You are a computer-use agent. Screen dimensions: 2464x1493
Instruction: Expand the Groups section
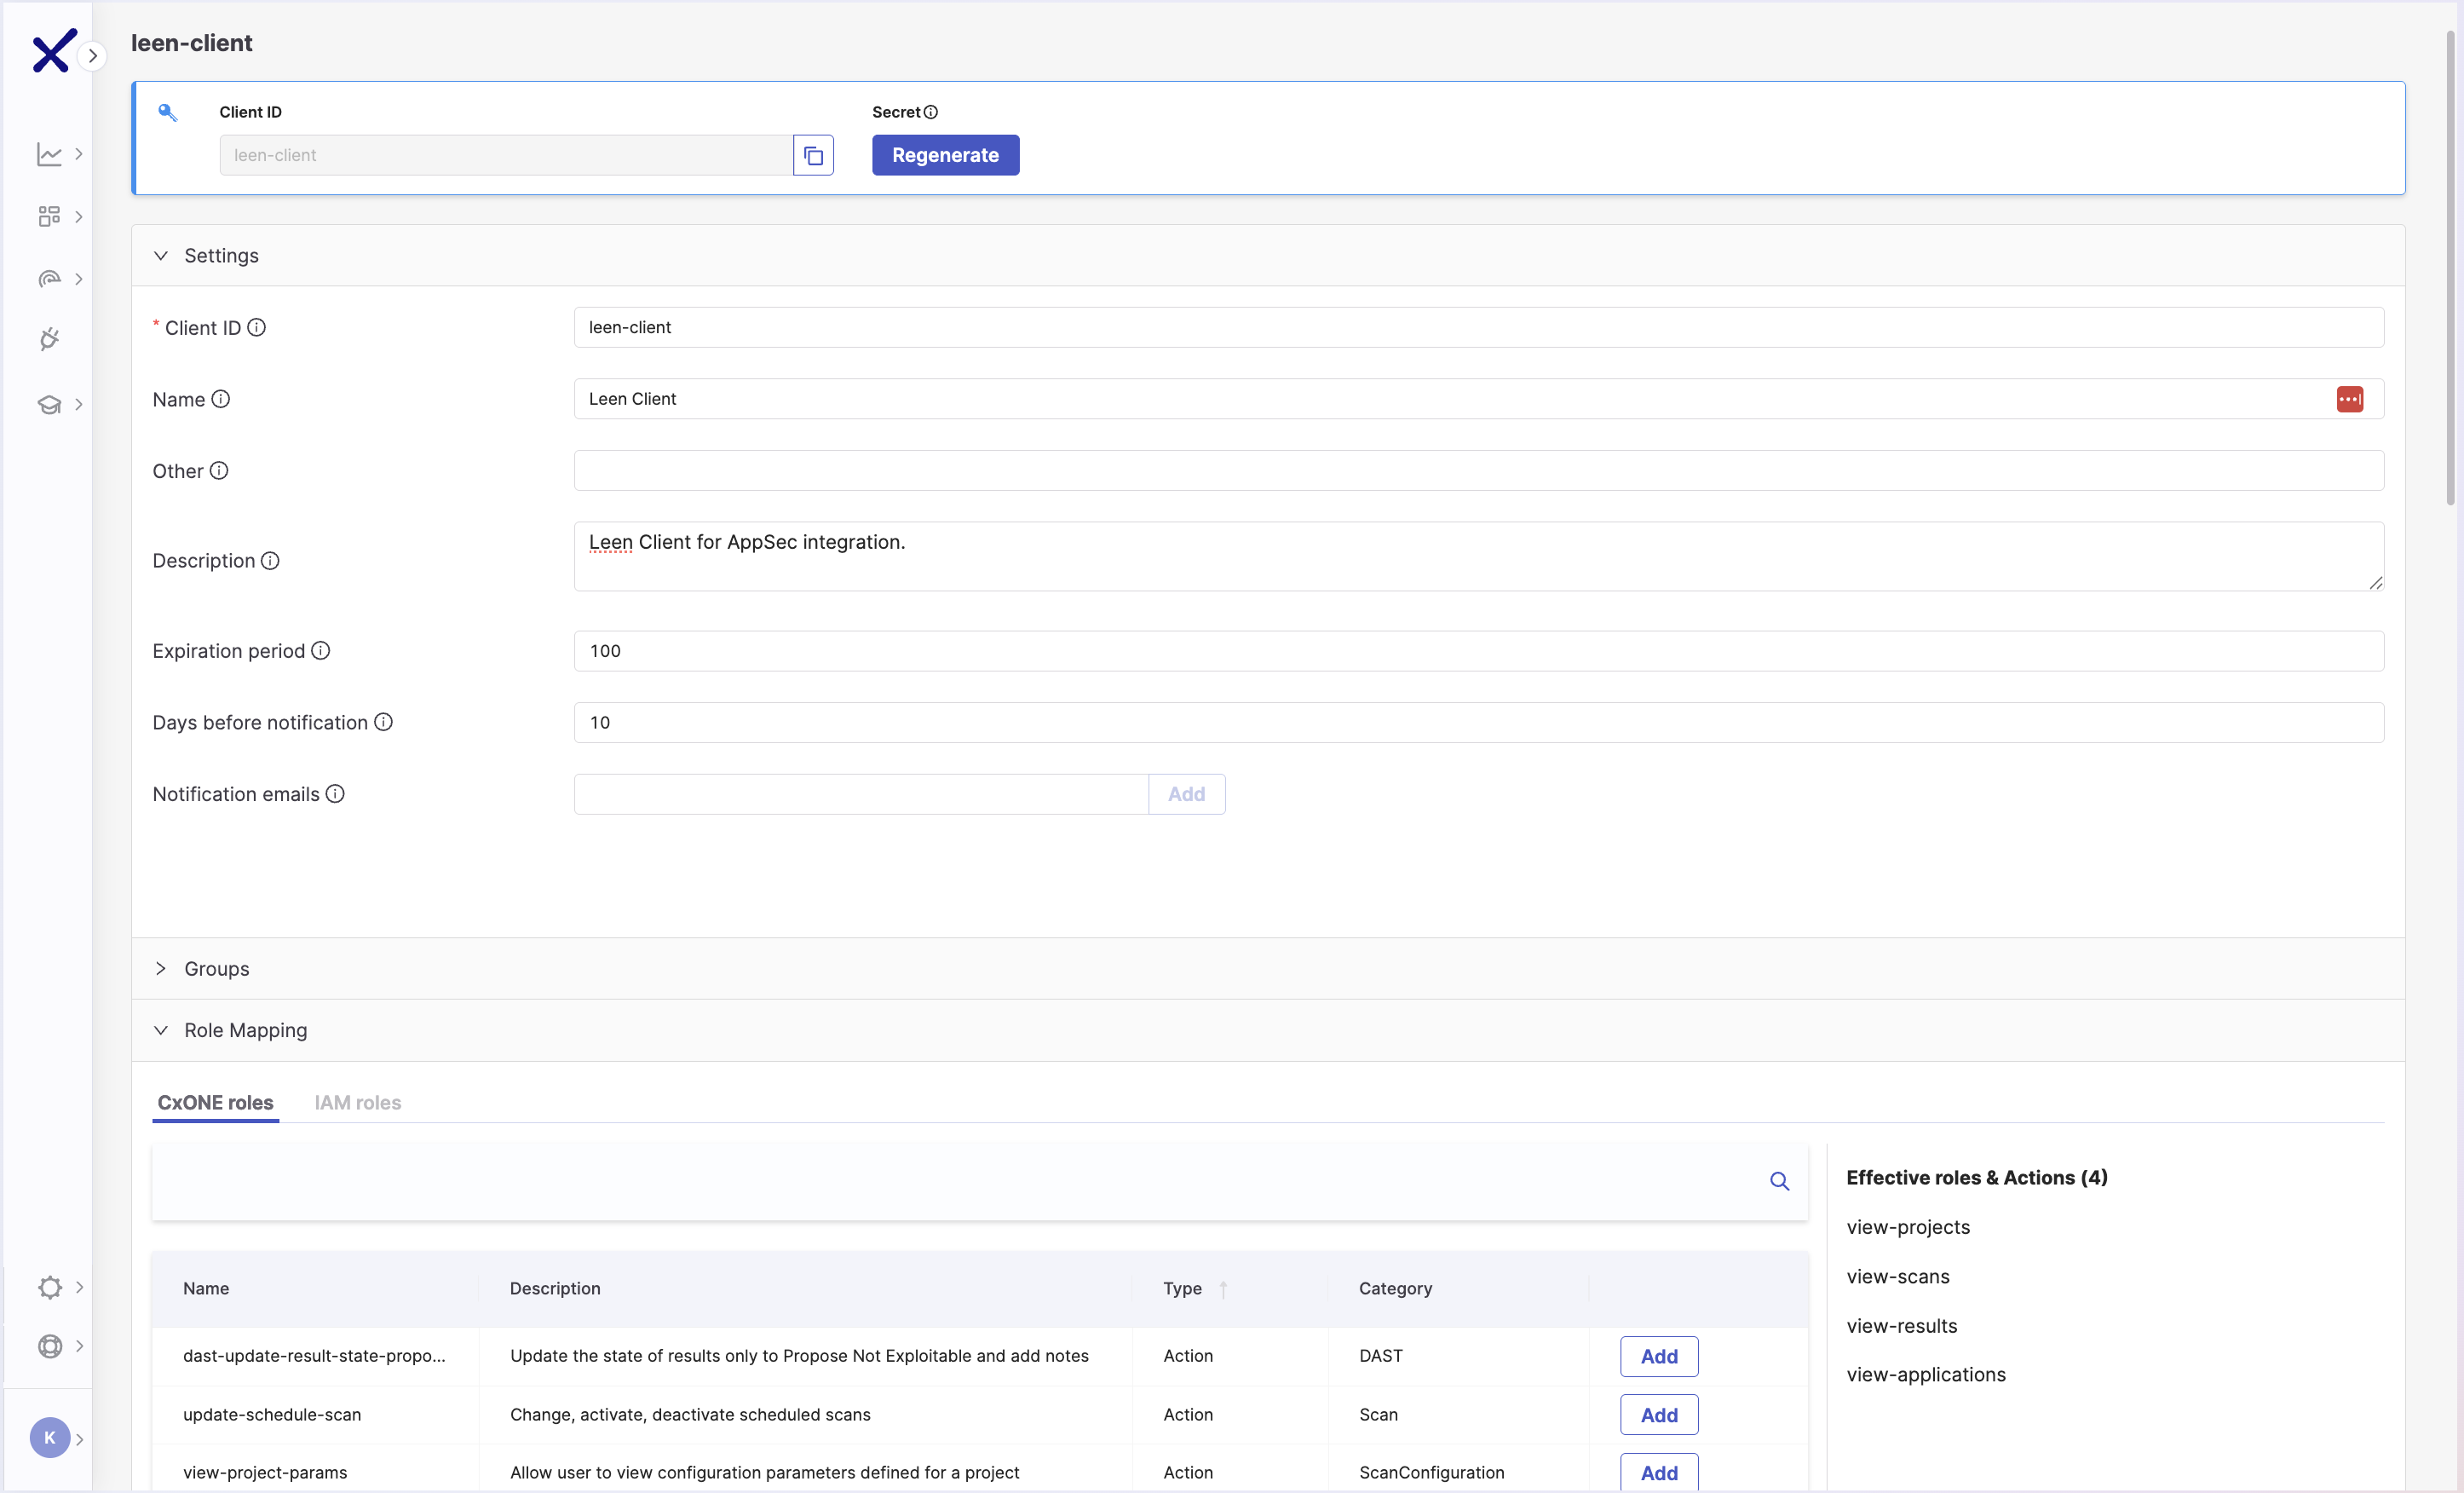pyautogui.click(x=161, y=969)
